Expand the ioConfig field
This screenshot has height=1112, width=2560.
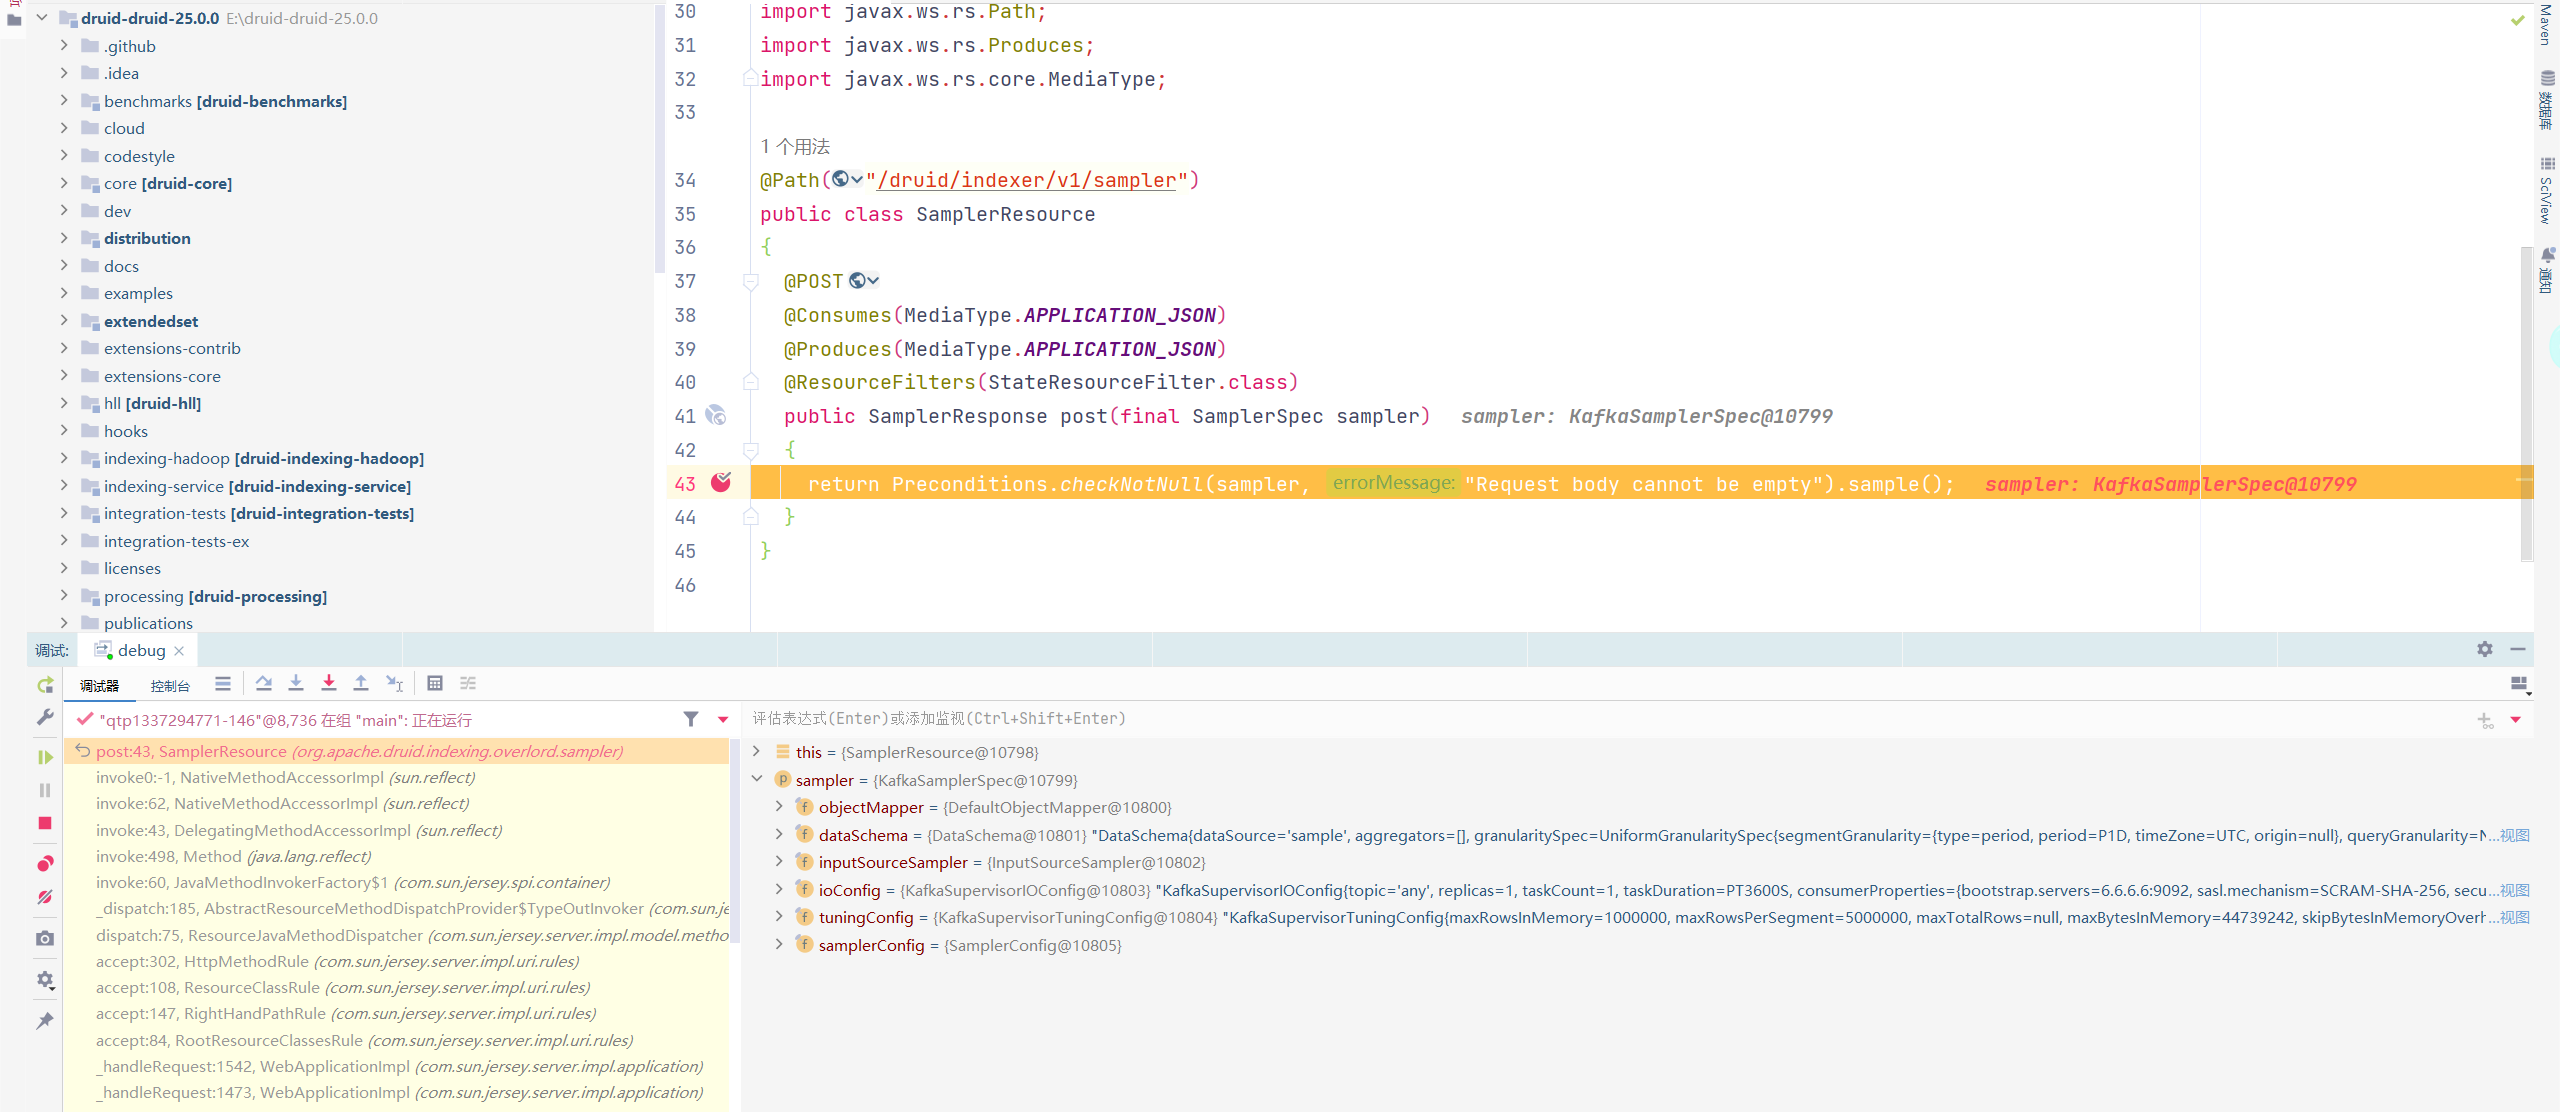(779, 889)
